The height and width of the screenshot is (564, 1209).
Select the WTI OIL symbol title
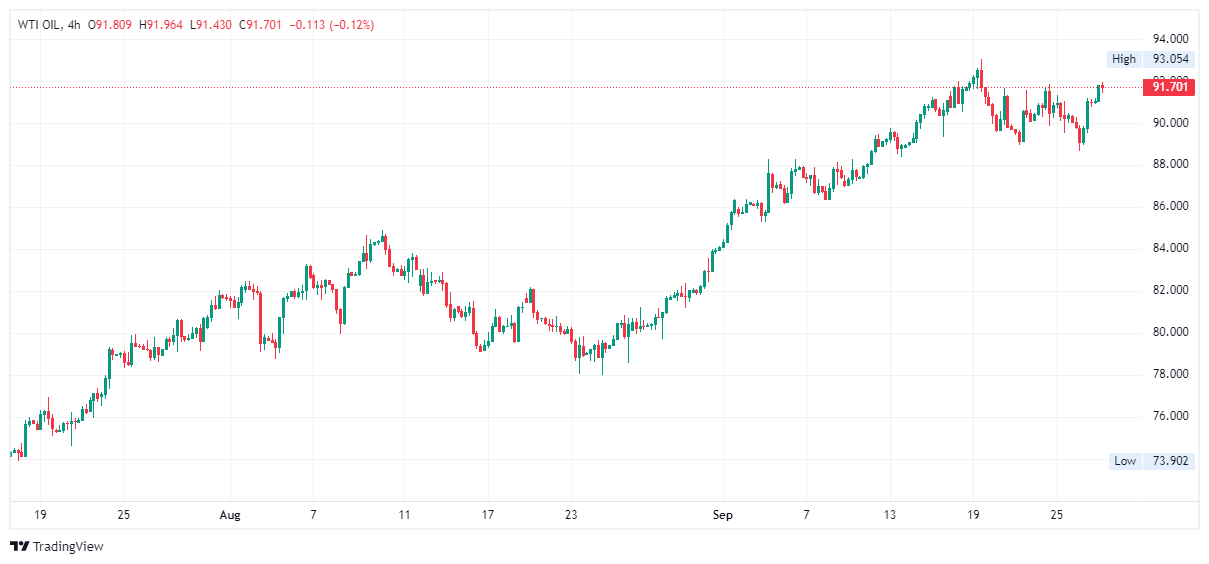point(40,25)
